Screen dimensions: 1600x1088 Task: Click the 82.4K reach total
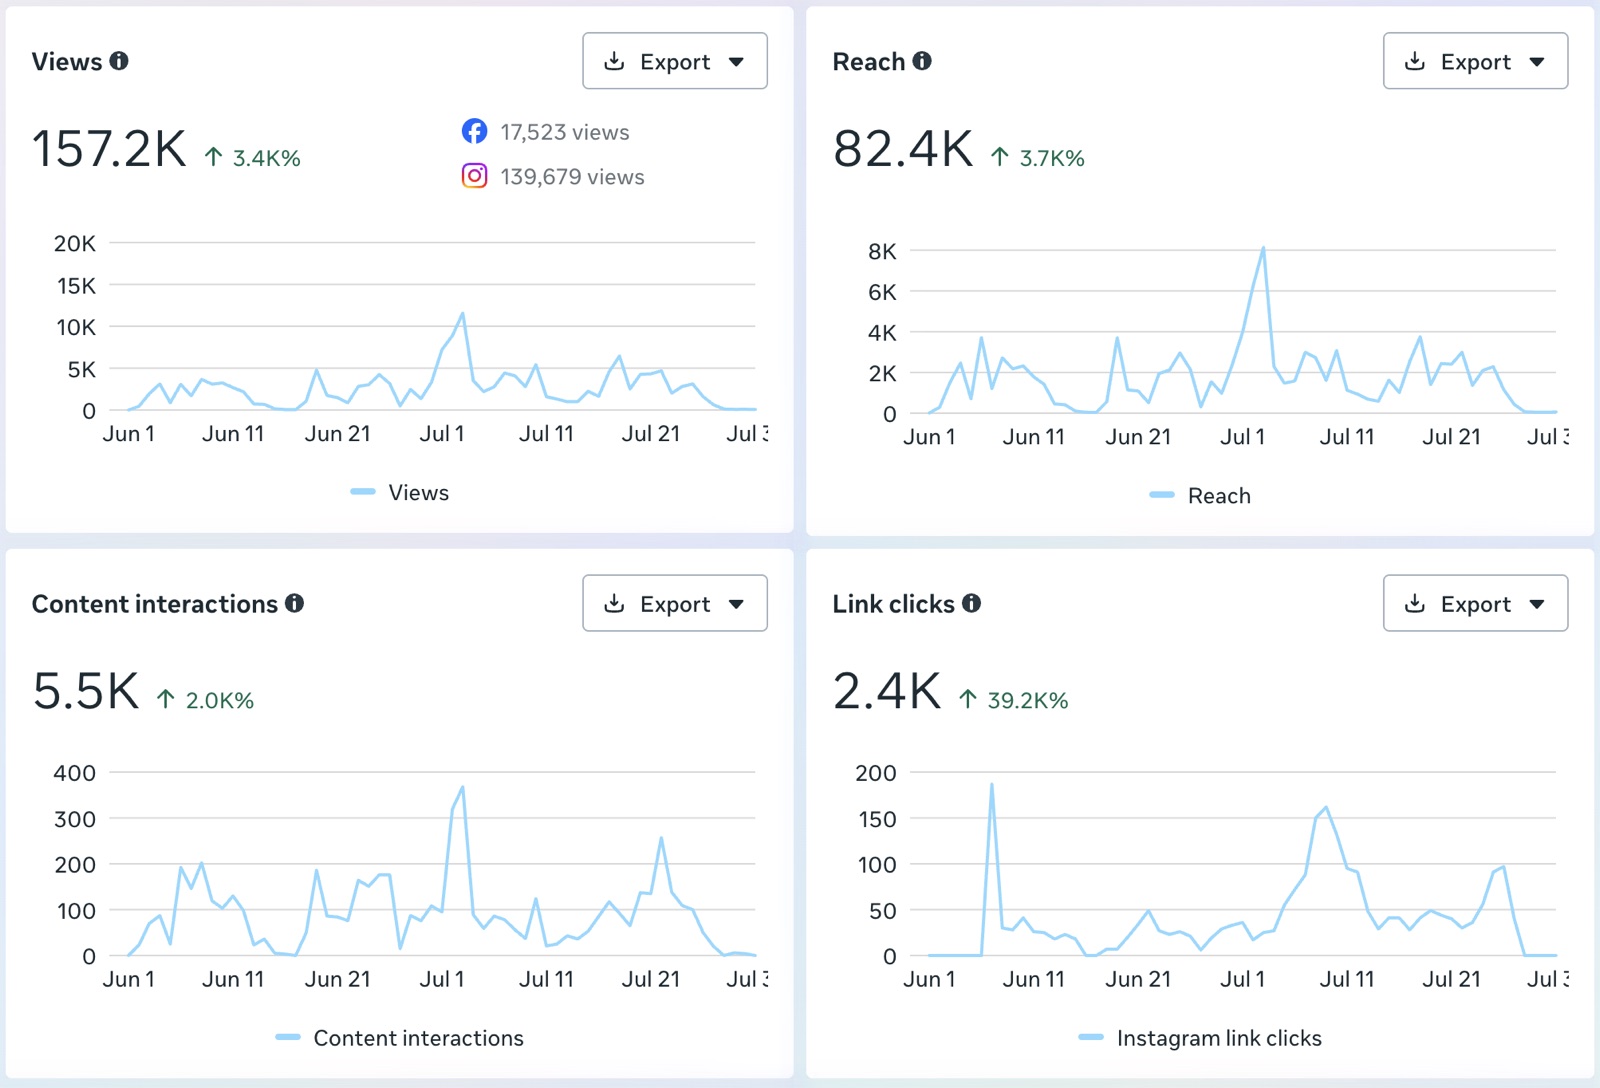tap(903, 149)
